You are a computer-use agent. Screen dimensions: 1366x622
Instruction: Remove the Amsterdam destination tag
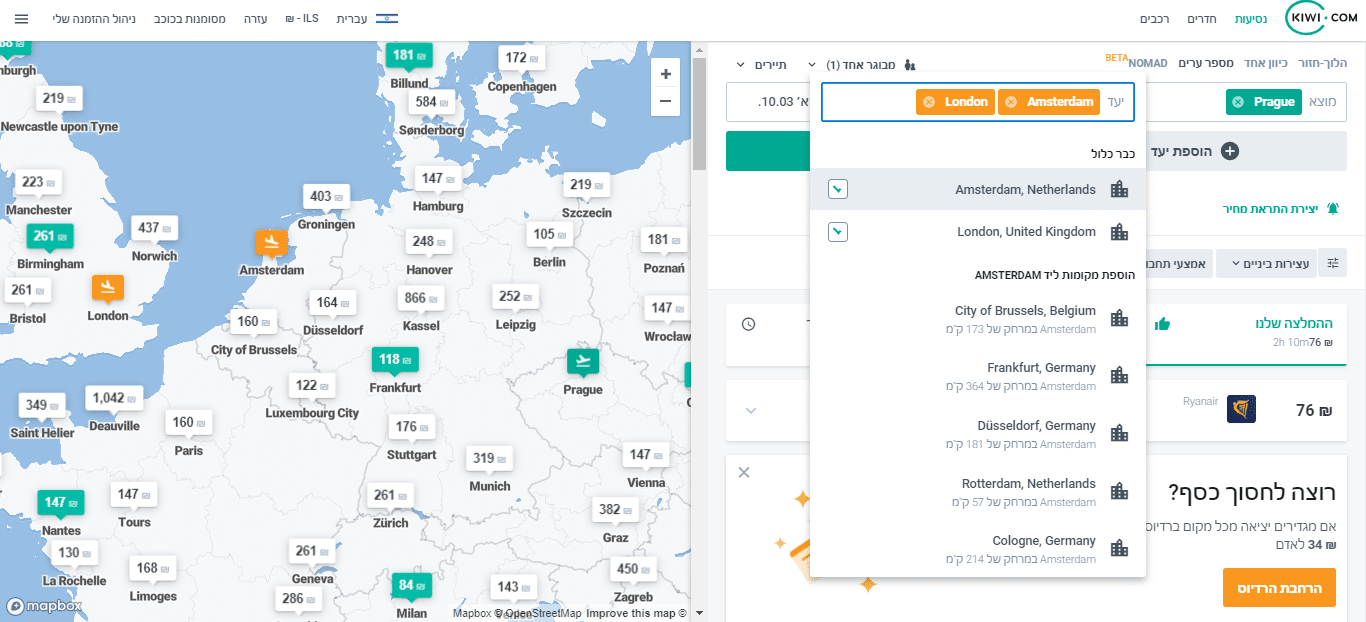point(1011,102)
